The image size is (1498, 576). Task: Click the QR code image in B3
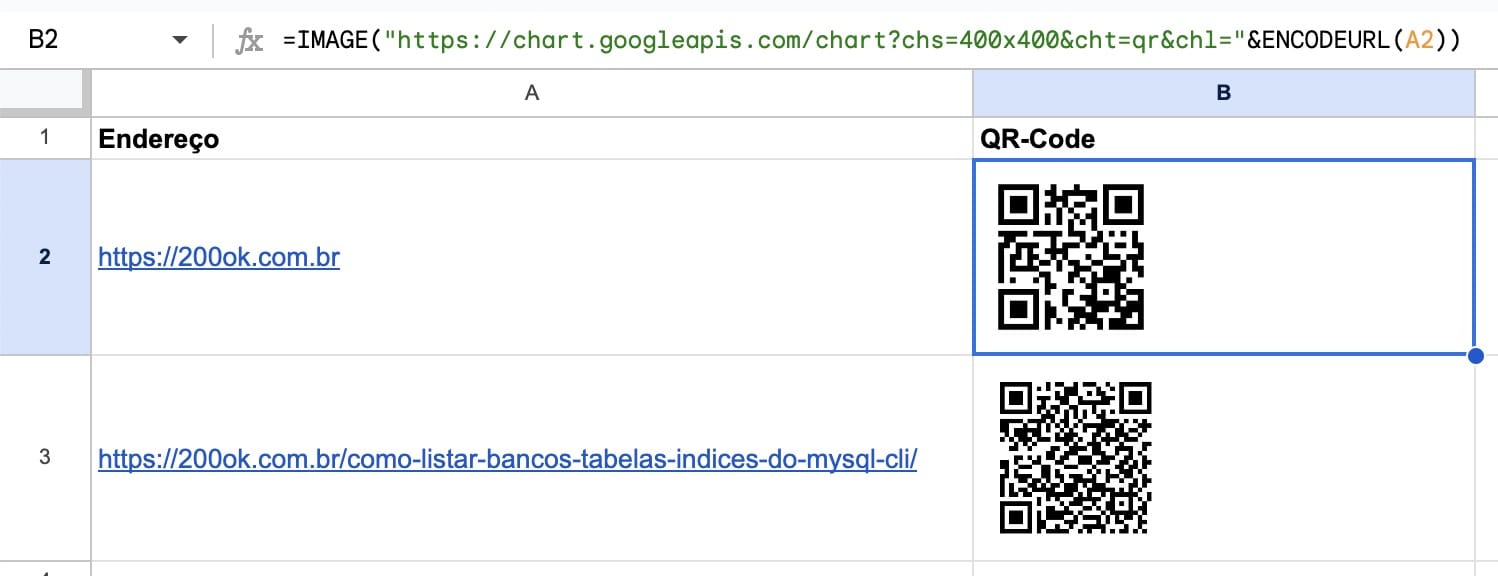(1075, 457)
